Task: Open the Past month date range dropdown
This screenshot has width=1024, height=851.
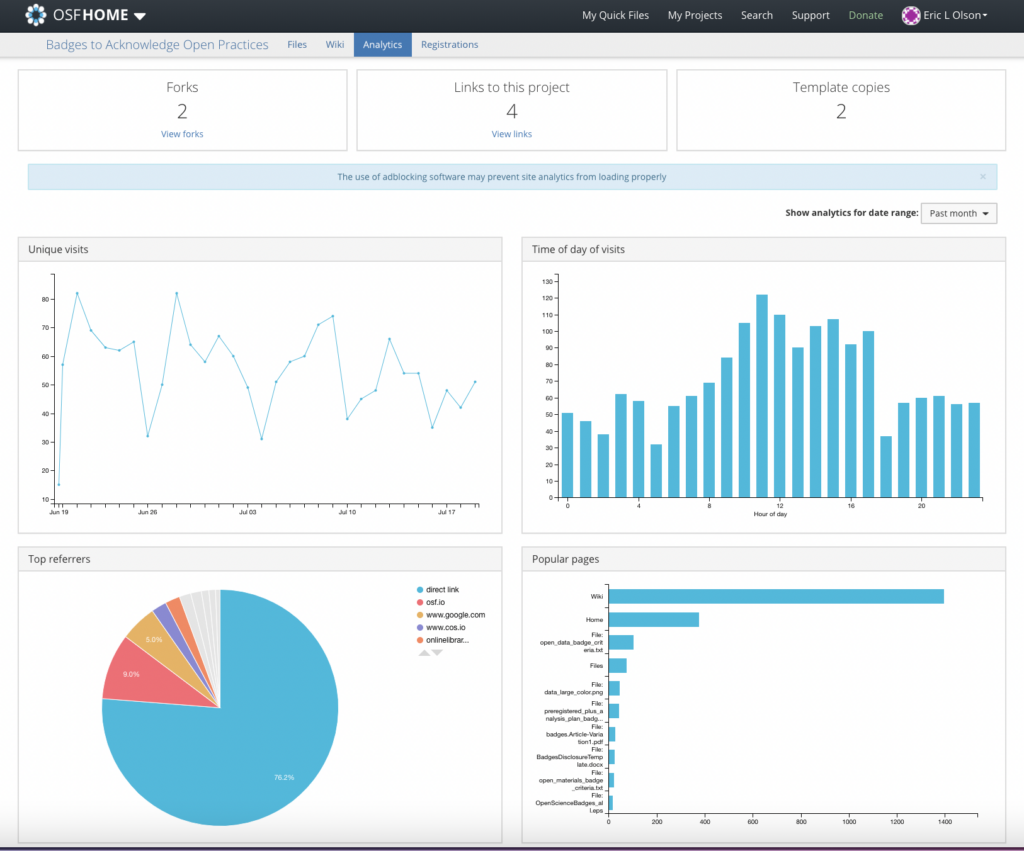Action: click(958, 214)
